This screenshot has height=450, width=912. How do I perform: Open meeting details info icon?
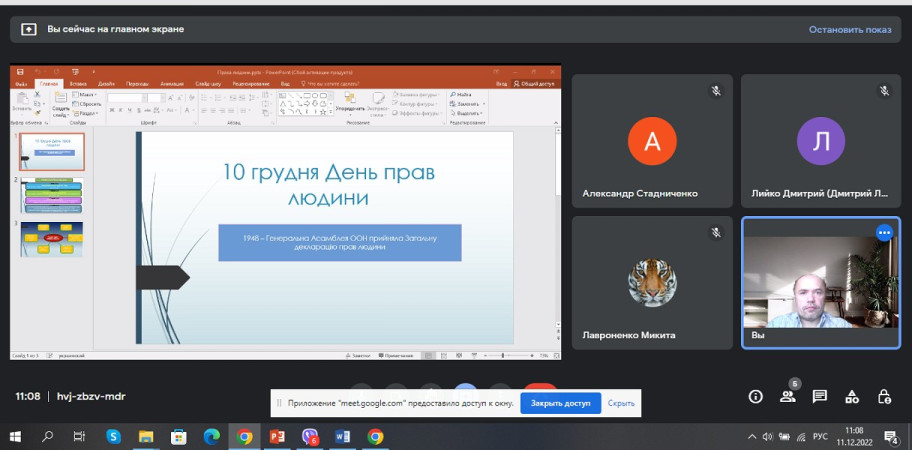(756, 397)
